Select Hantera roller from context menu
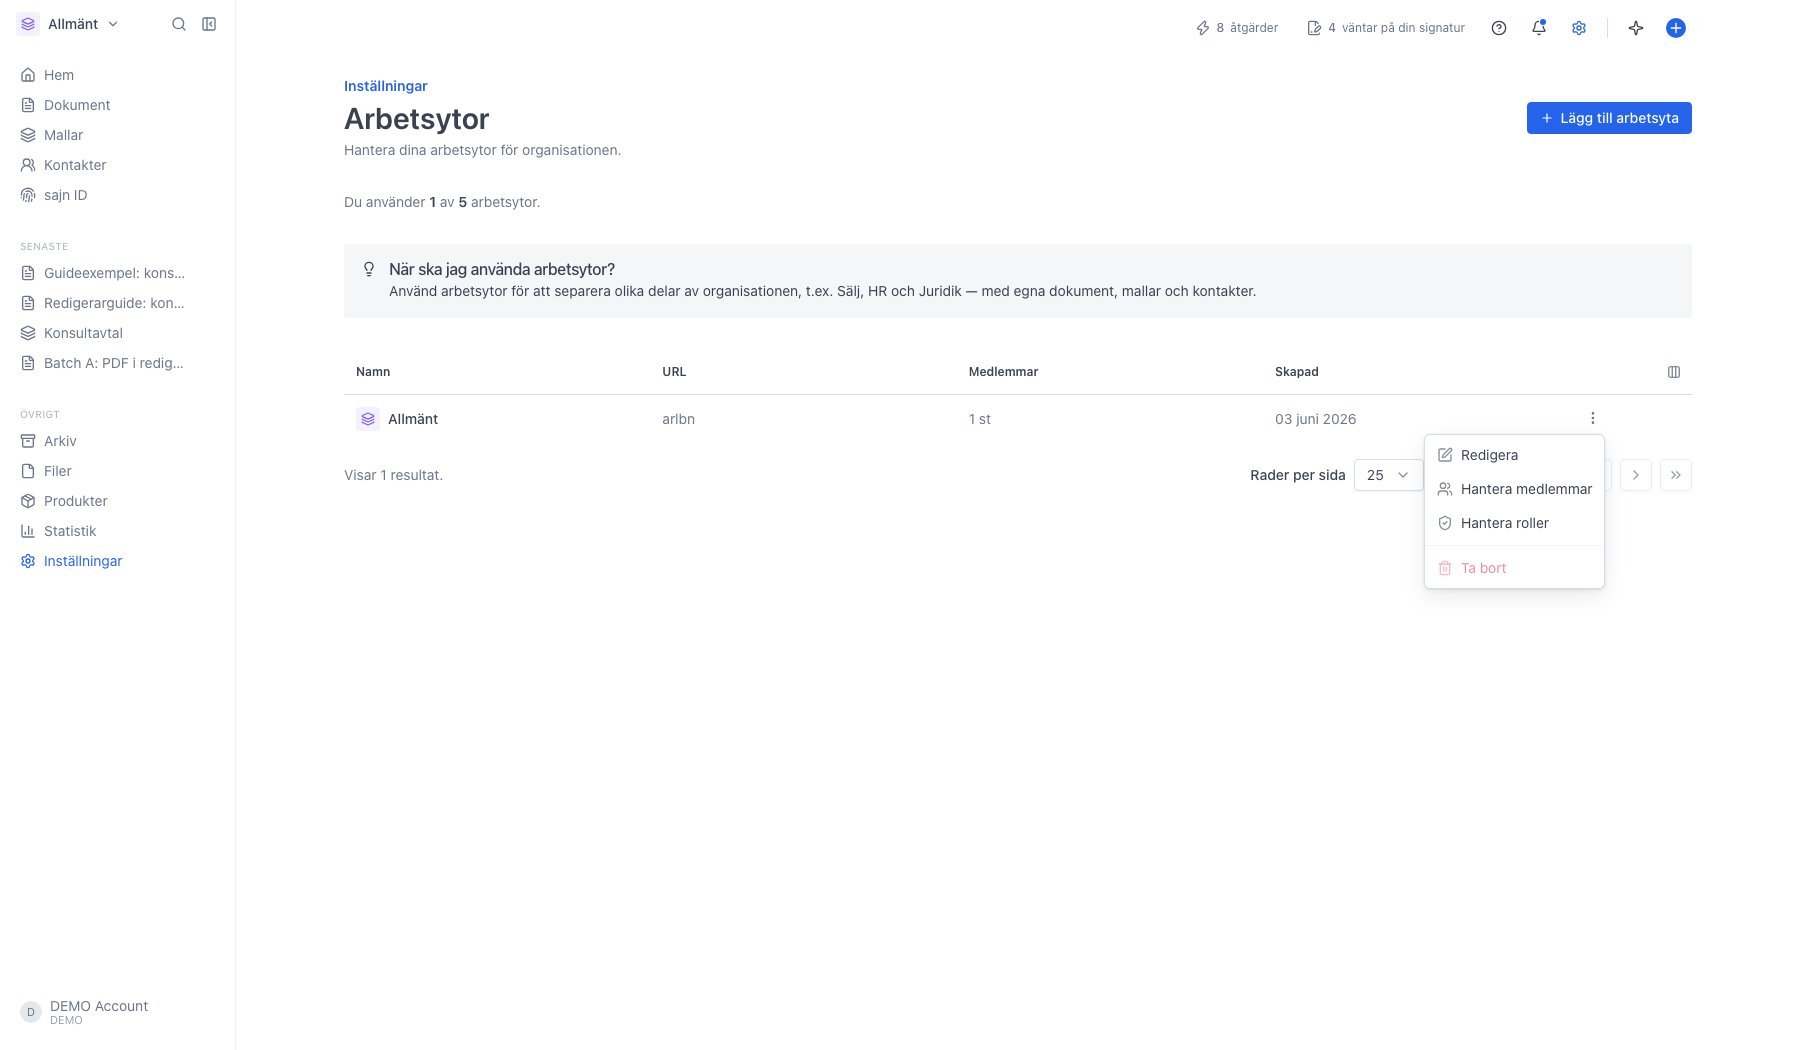 pos(1514,523)
